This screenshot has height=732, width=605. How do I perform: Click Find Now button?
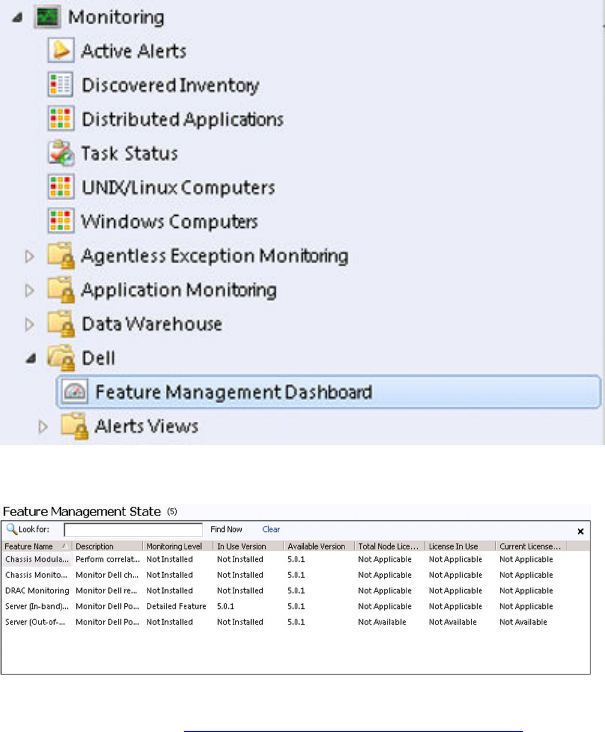point(226,529)
